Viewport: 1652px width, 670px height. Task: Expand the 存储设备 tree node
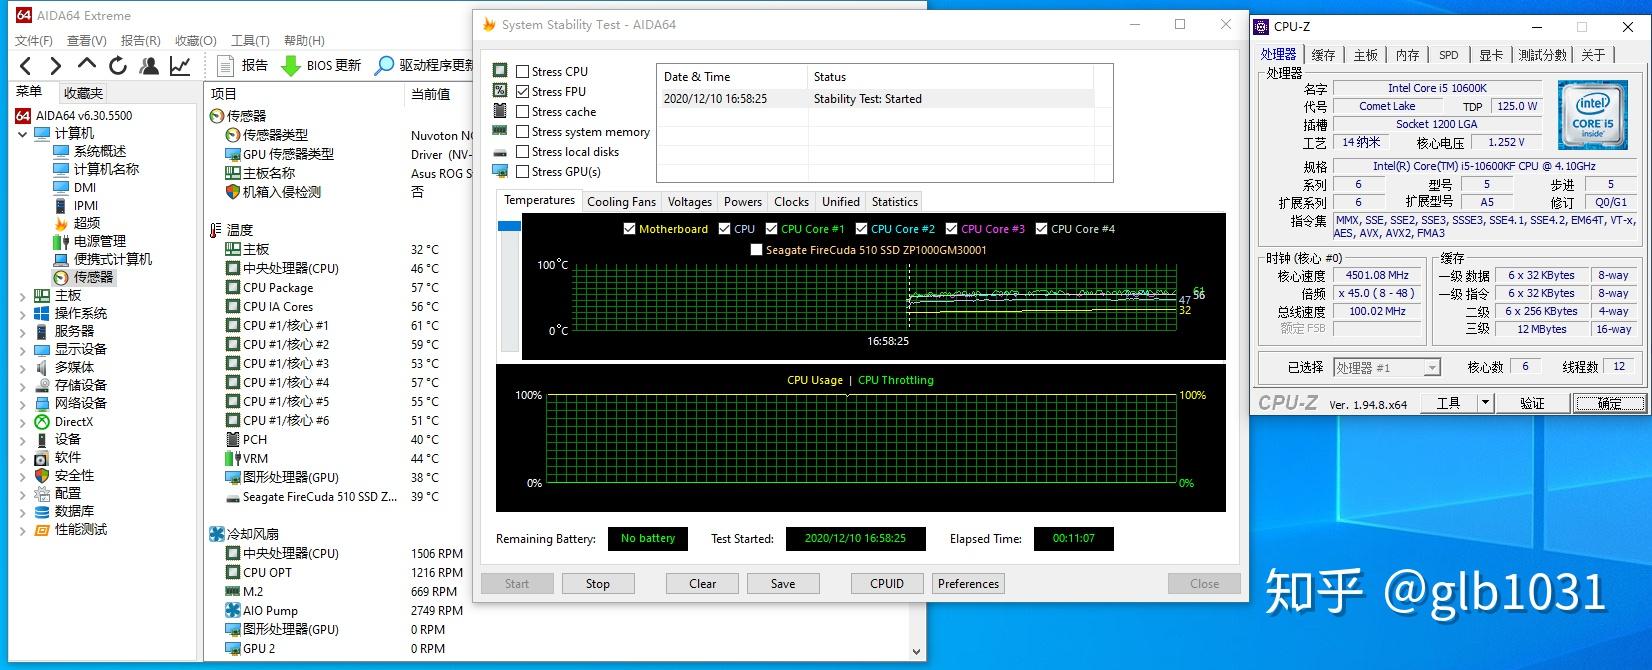pos(23,386)
